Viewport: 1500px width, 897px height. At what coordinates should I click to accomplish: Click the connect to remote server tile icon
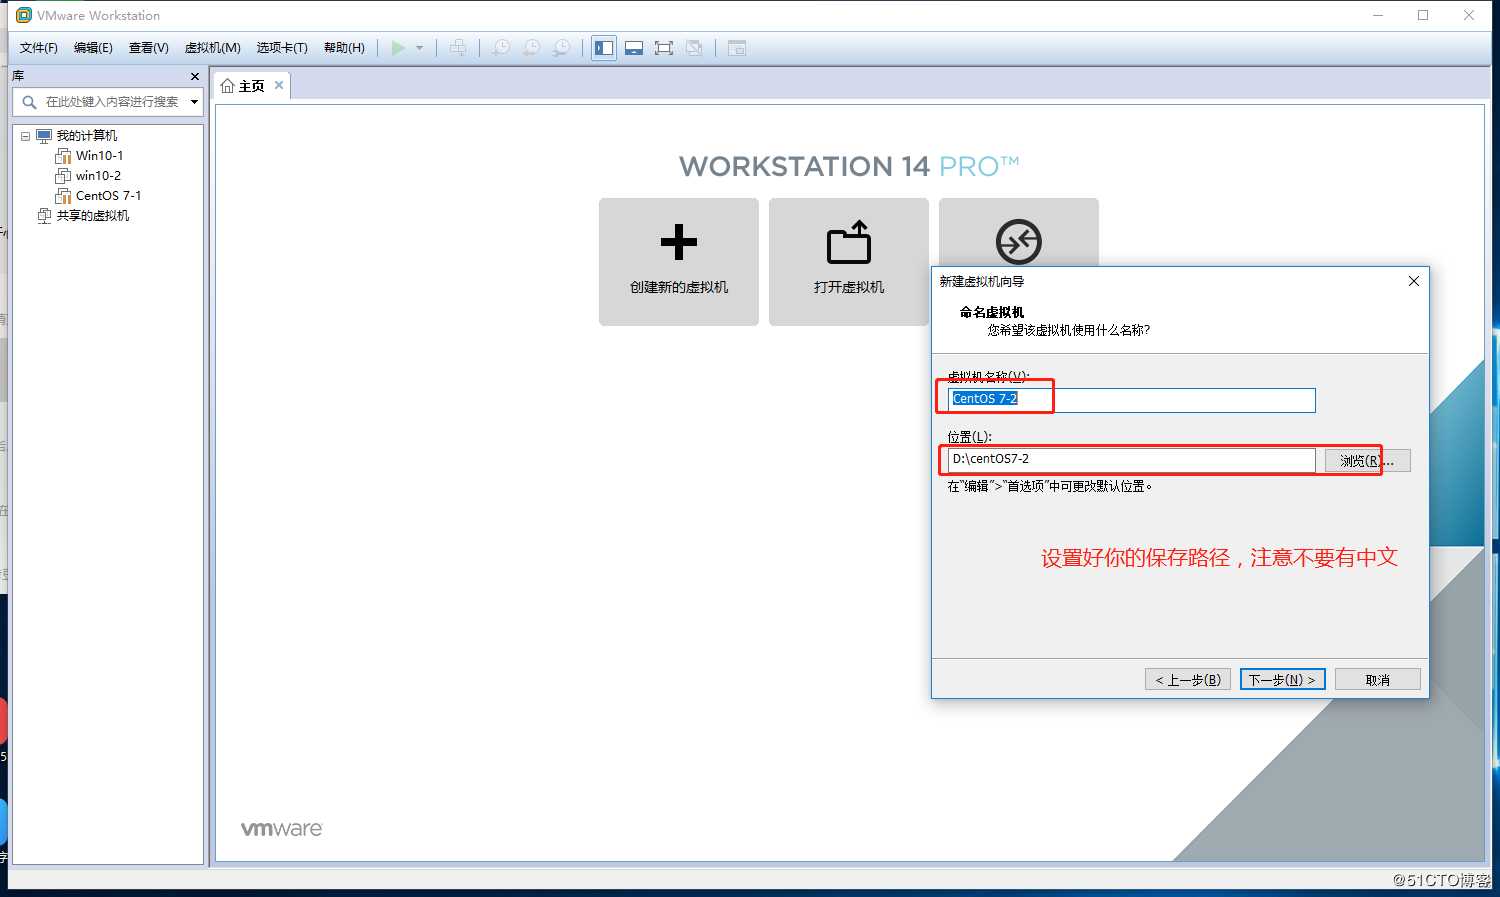coord(1019,241)
